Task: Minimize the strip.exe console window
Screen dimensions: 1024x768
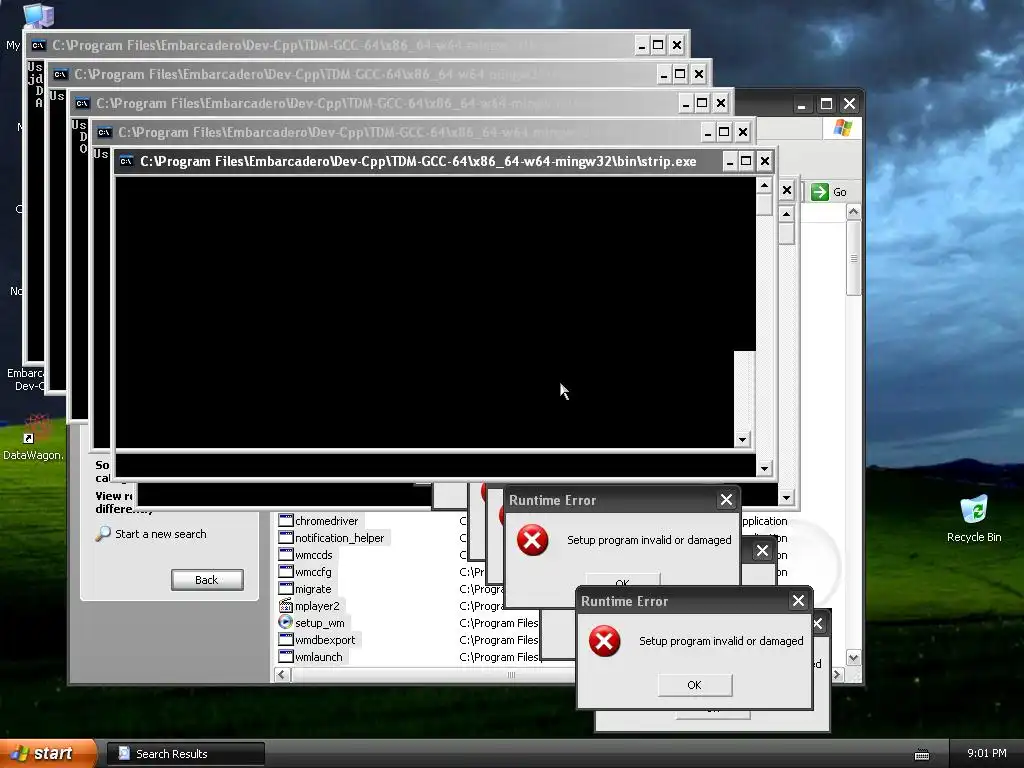Action: pyautogui.click(x=729, y=161)
